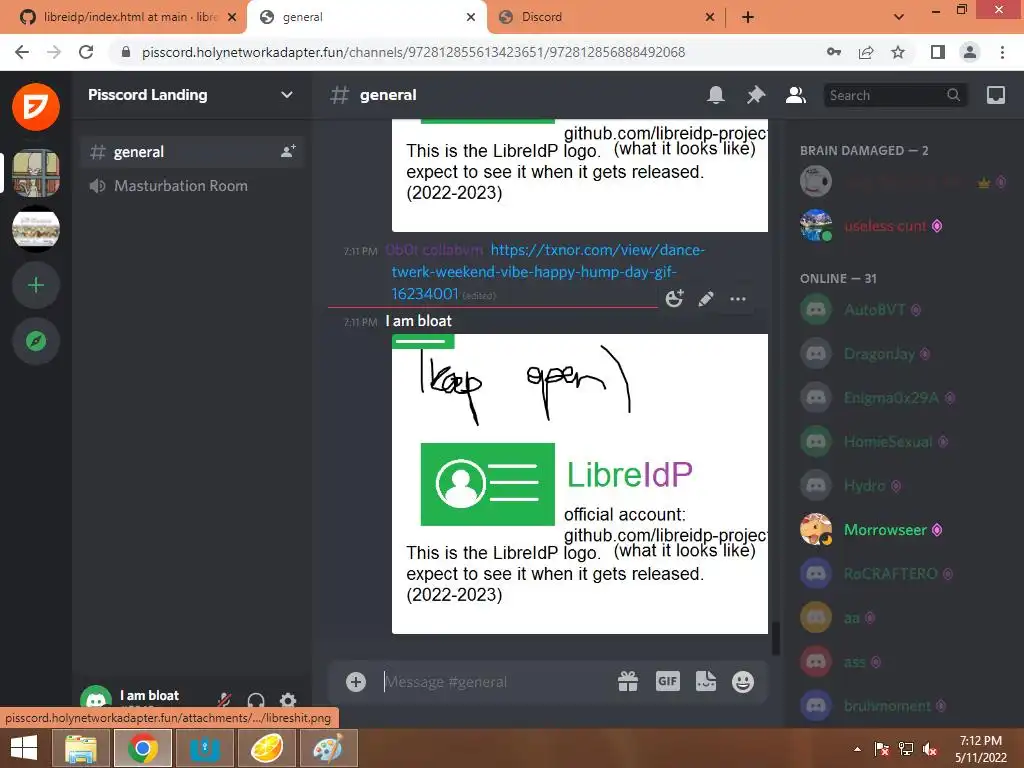The image size is (1024, 768).
Task: Open the Chrome profile icon
Action: click(x=970, y=52)
